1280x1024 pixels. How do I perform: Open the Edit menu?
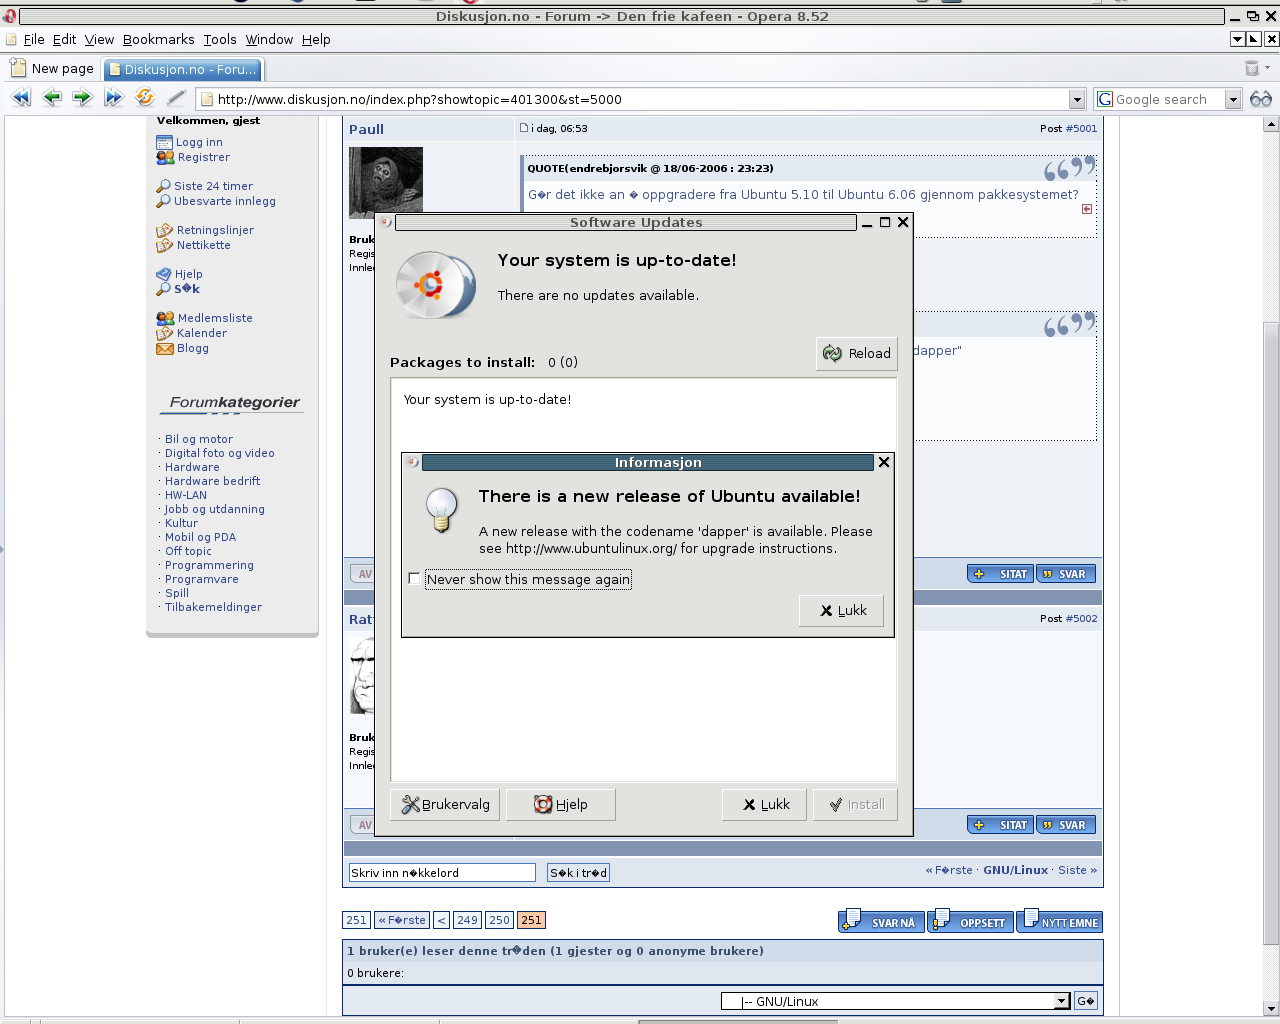pos(65,39)
